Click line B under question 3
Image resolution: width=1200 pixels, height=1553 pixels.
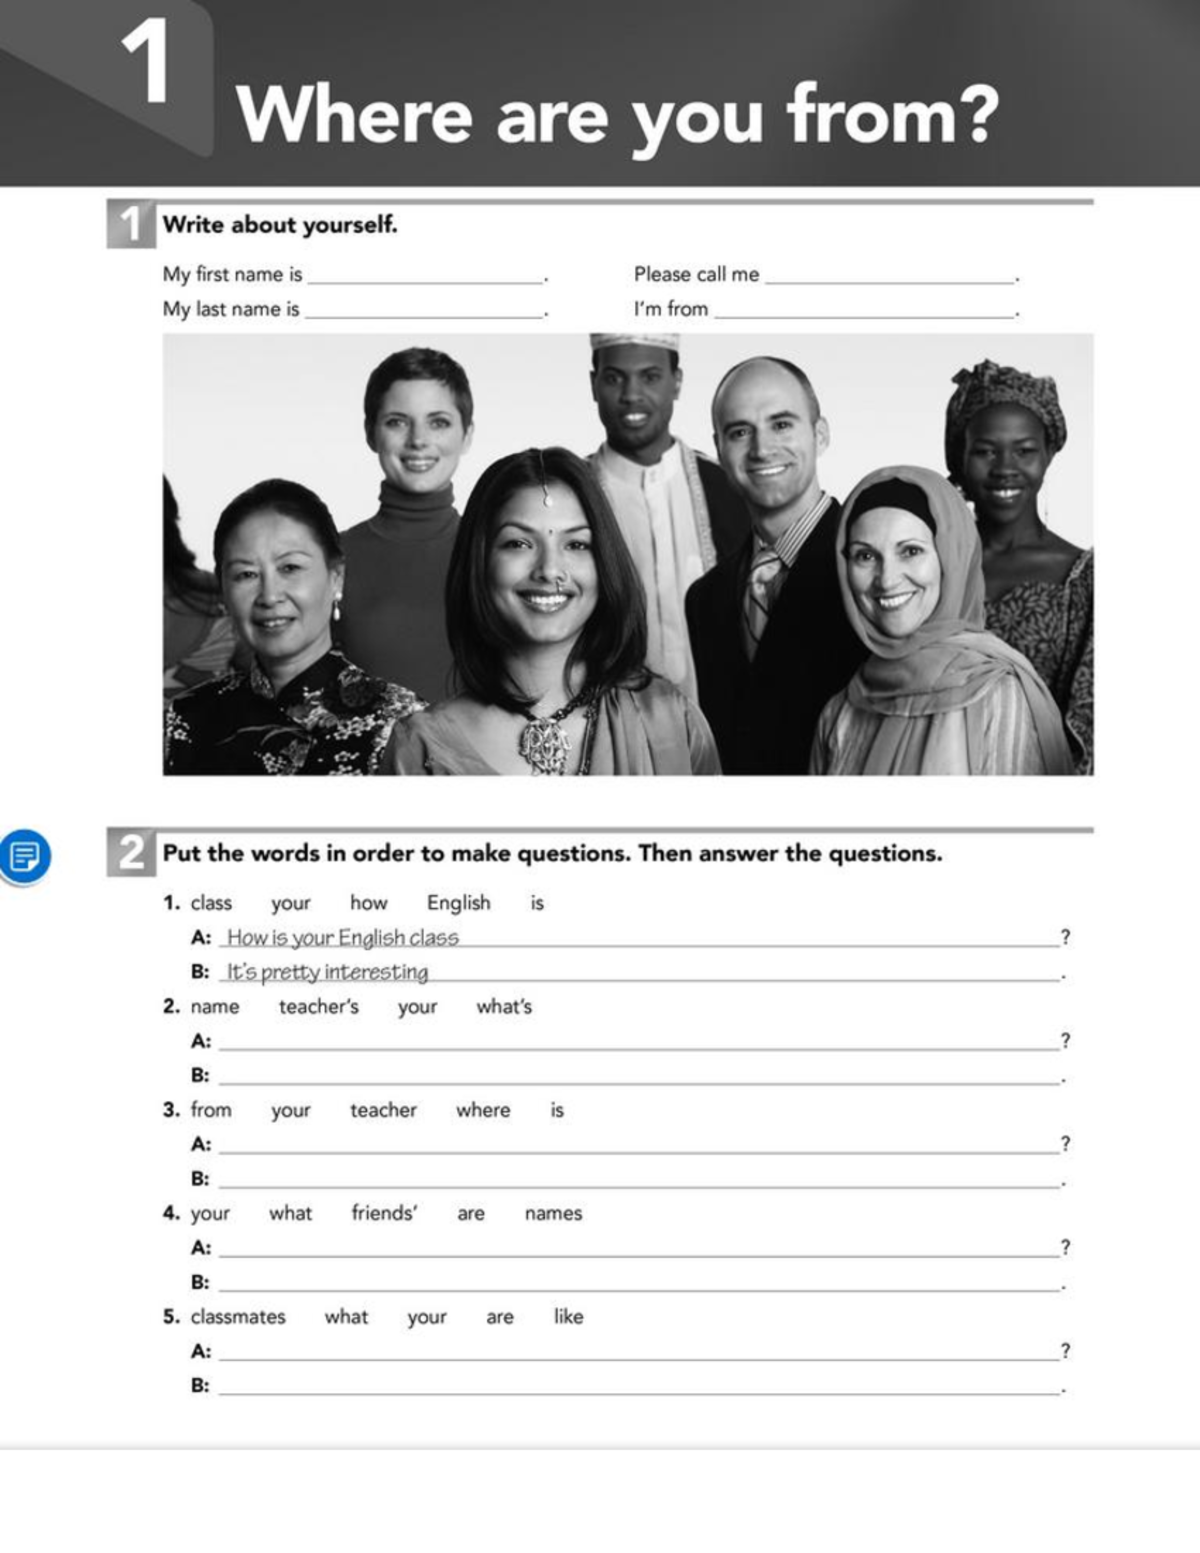point(639,1179)
